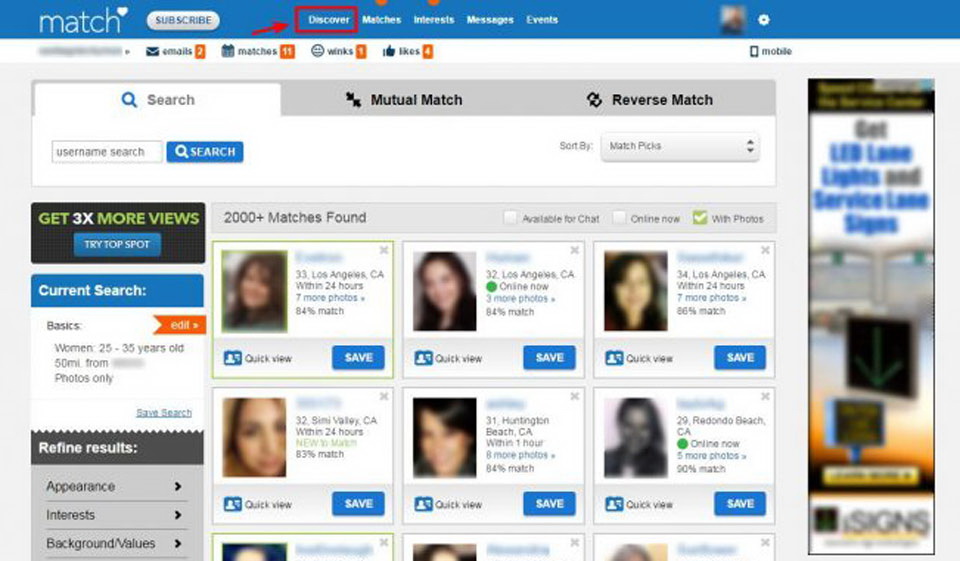Click the Save Search link
The image size is (960, 561).
click(163, 413)
